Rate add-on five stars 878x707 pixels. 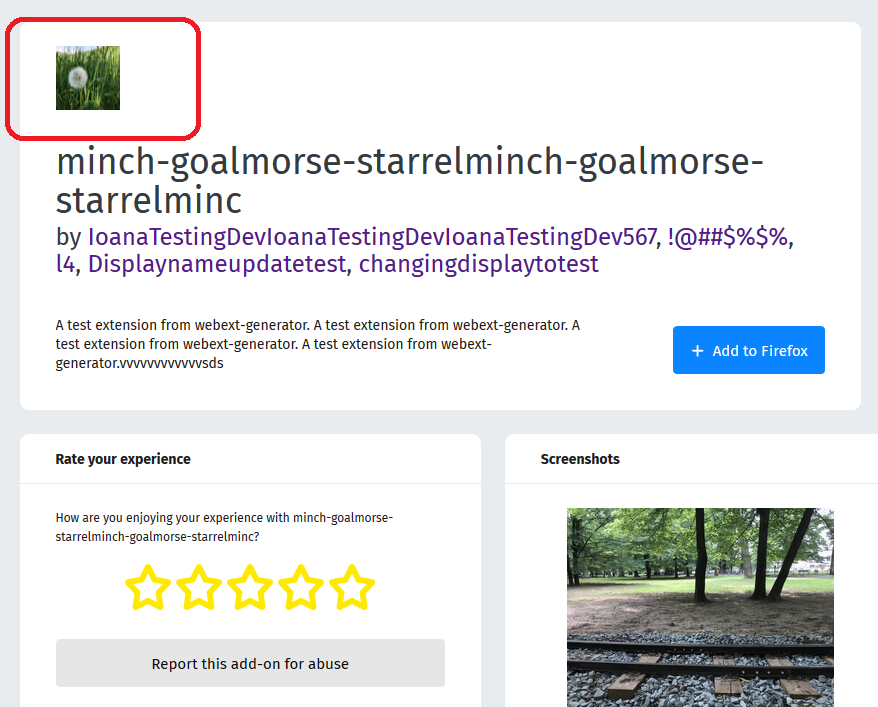tap(352, 587)
